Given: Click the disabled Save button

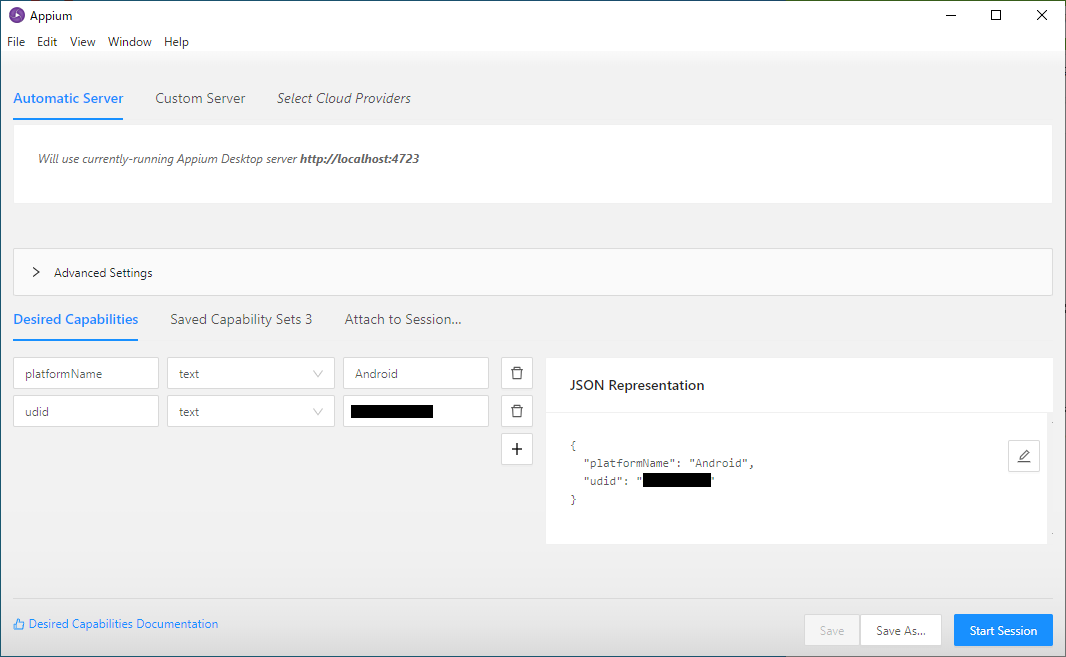Looking at the screenshot, I should point(831,630).
